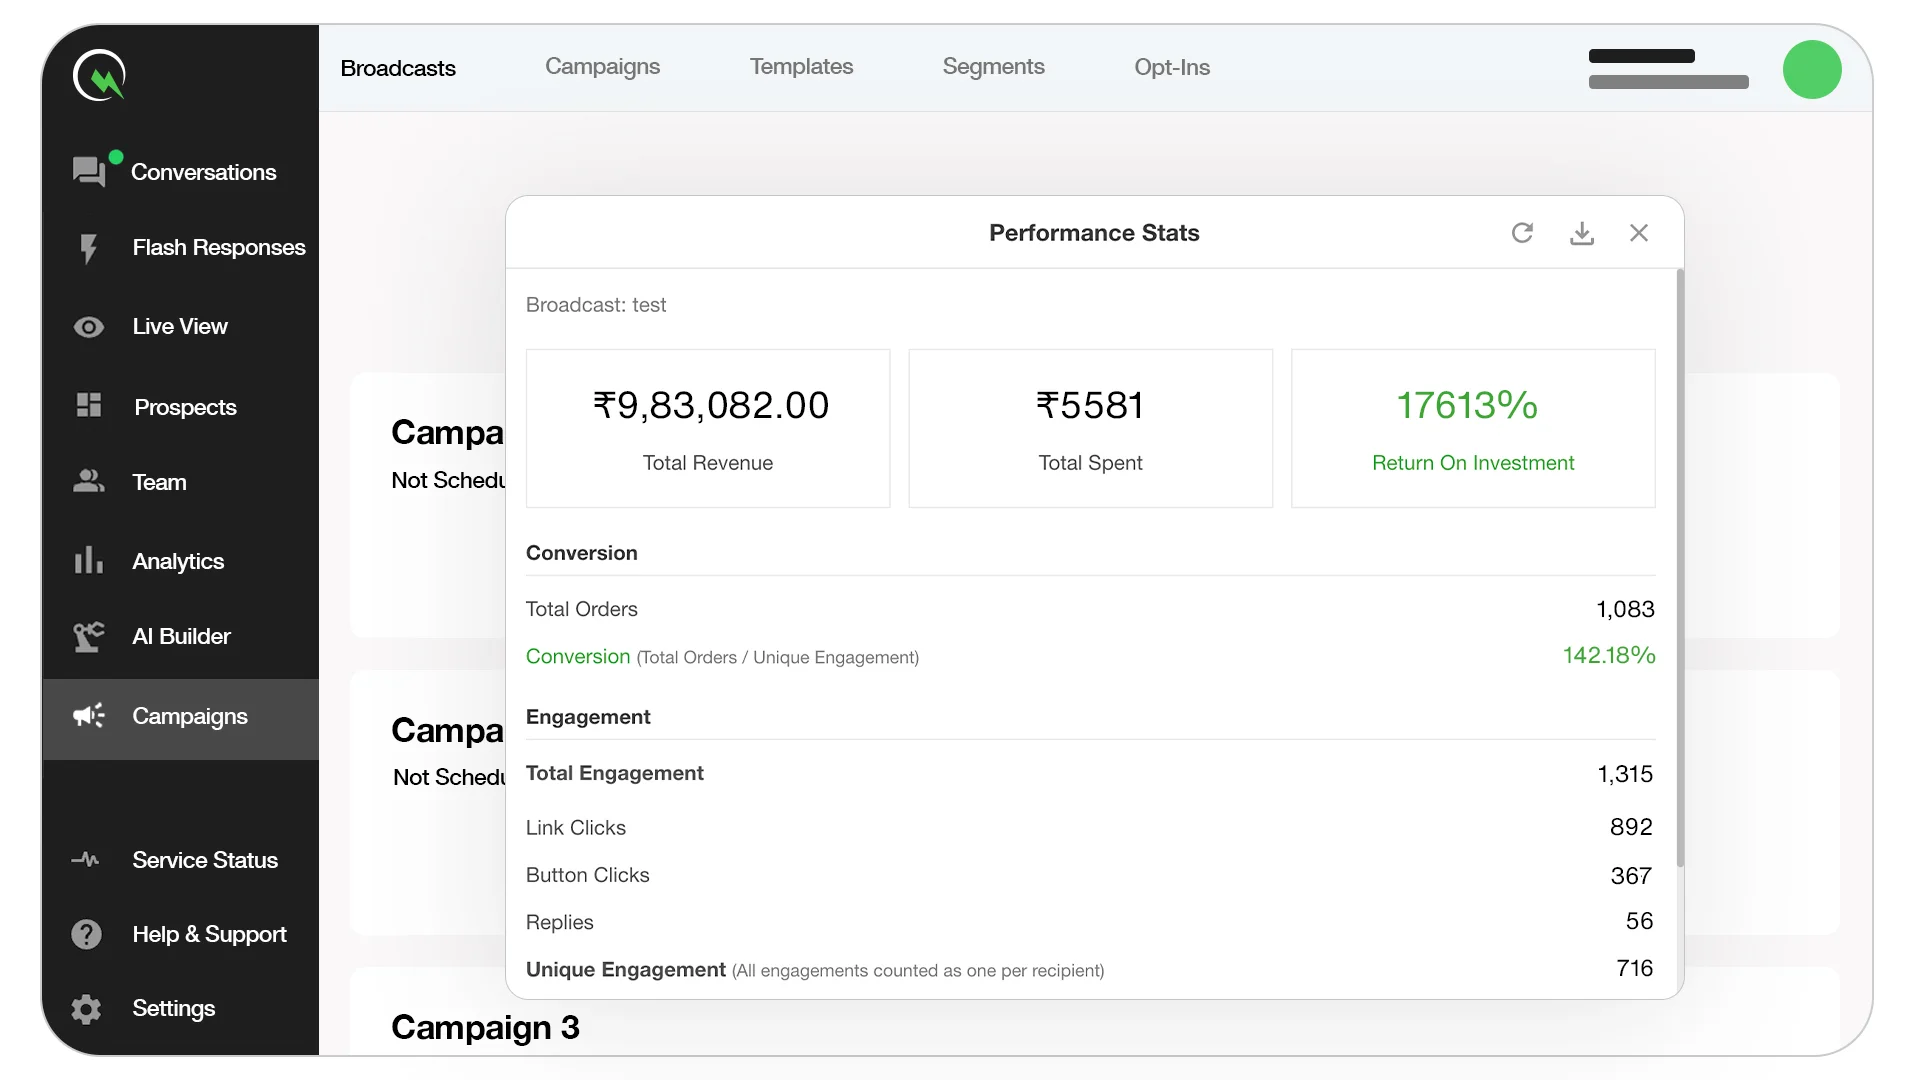1920x1080 pixels.
Task: Open Live View eye icon
Action: coord(89,327)
